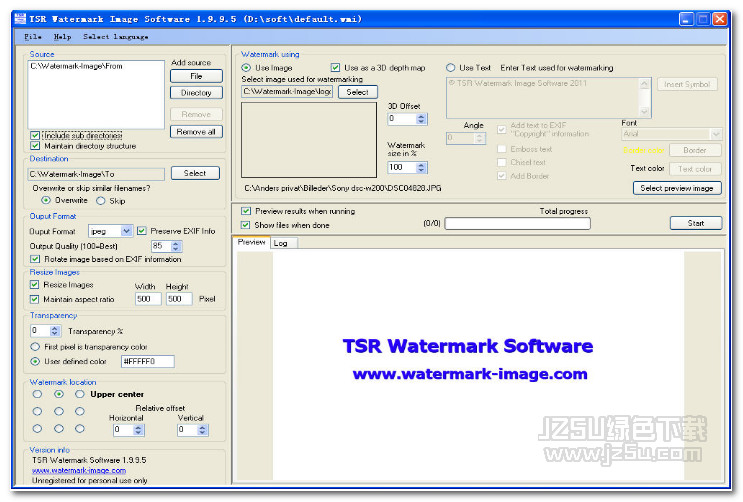Viewport: 743px width, 502px height.
Task: Toggle Maintain aspect ratio checkbox
Action: [34, 299]
